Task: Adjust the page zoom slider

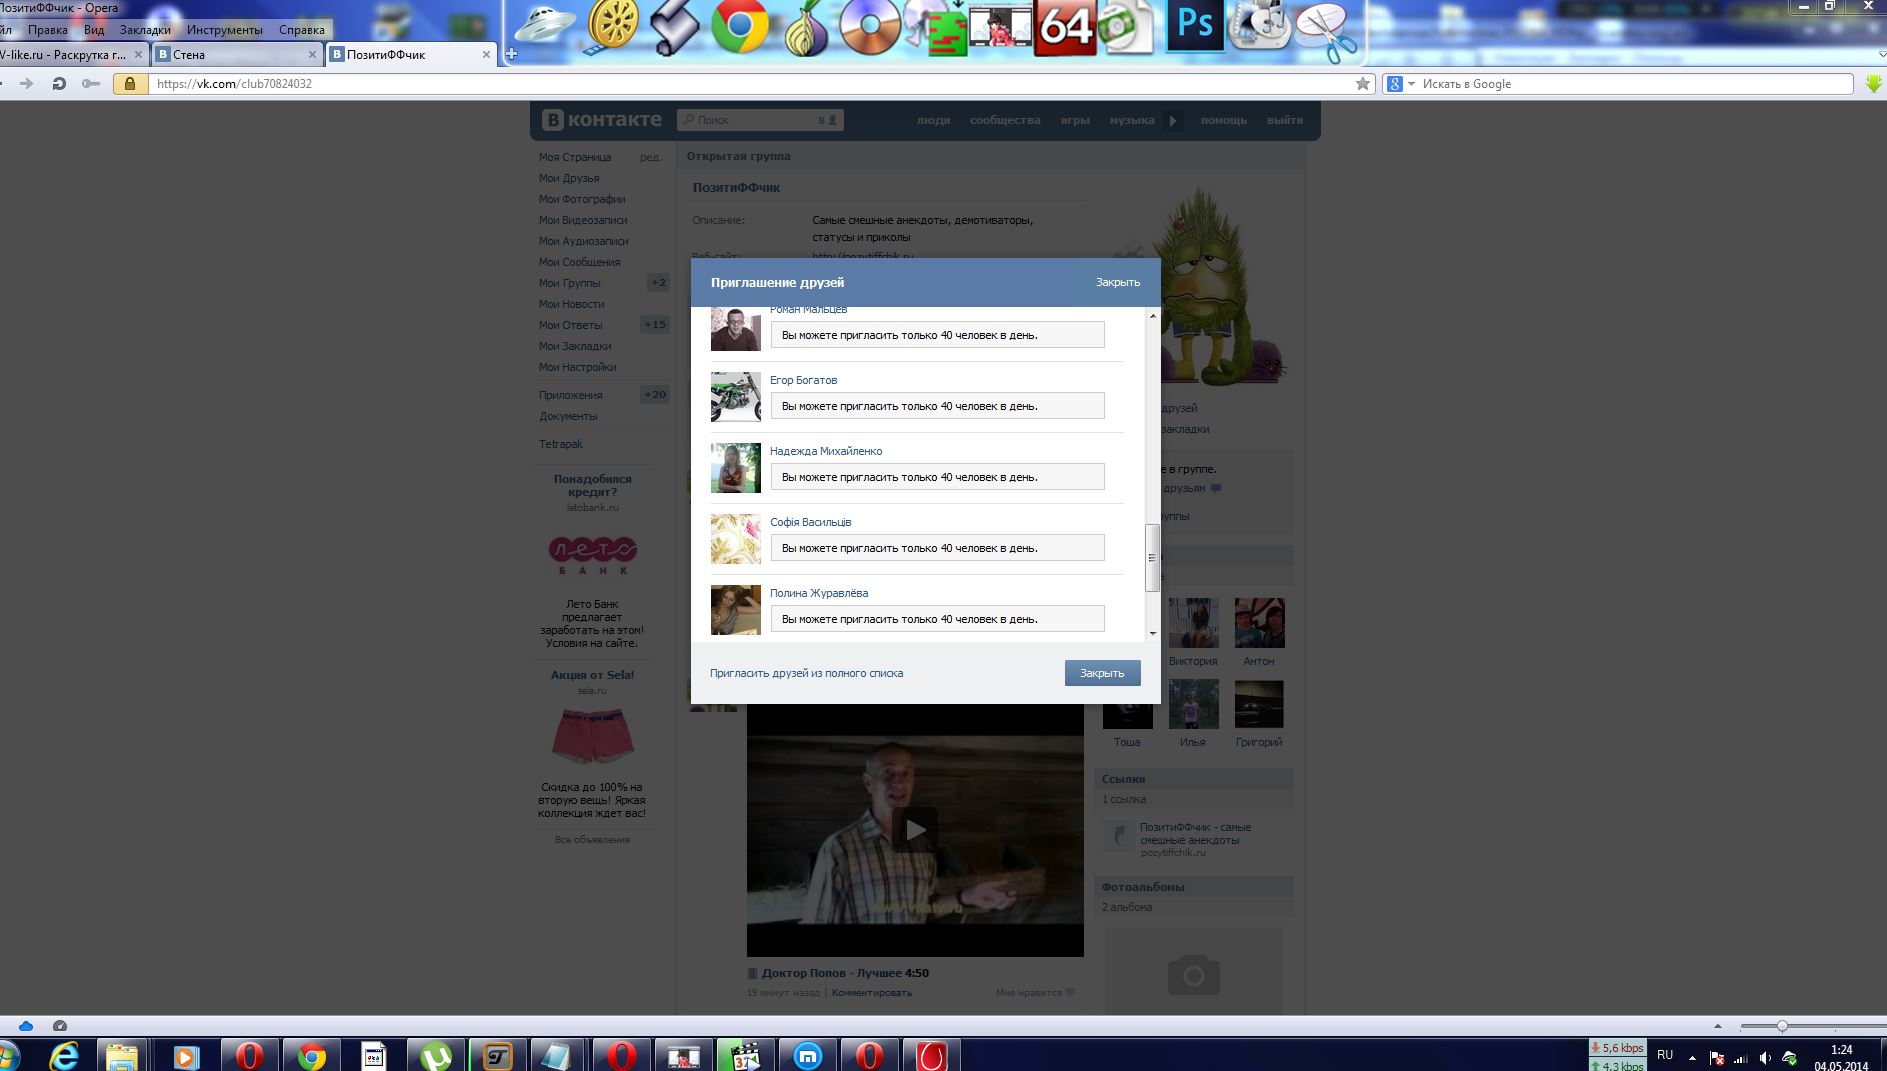Action: point(1782,1026)
